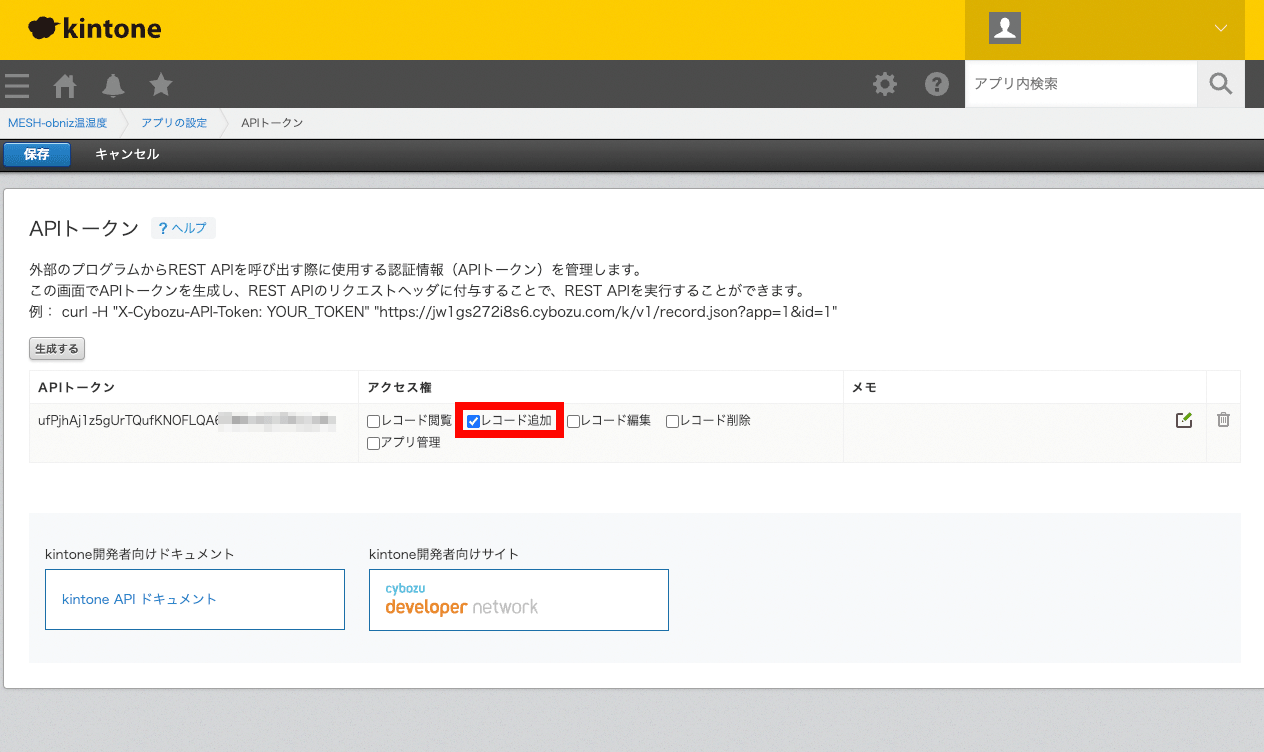Image resolution: width=1264 pixels, height=752 pixels.
Task: Click the 保存 button
Action: pyautogui.click(x=37, y=154)
